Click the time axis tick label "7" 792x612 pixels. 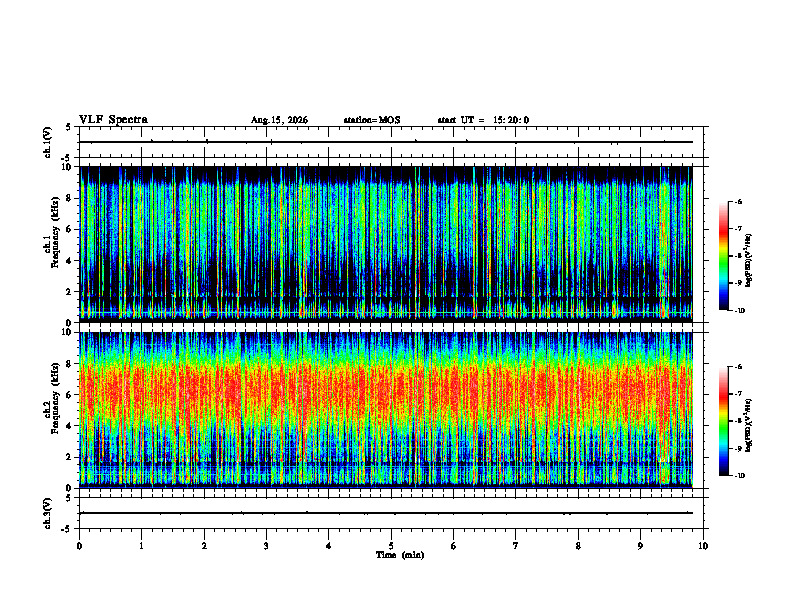click(x=516, y=546)
